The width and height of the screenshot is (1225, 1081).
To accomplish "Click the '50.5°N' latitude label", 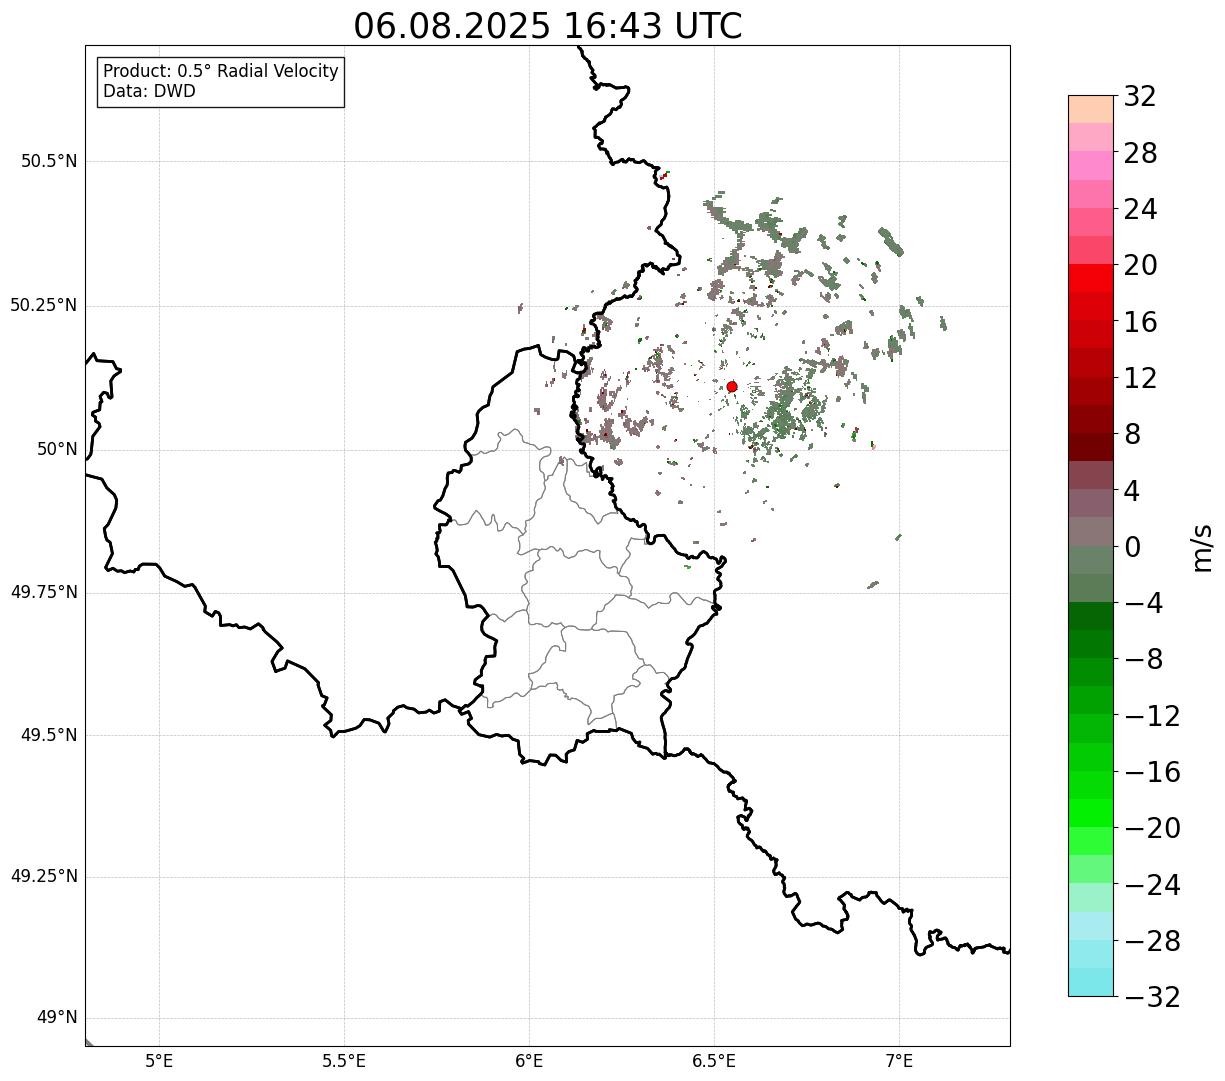I will click(48, 161).
